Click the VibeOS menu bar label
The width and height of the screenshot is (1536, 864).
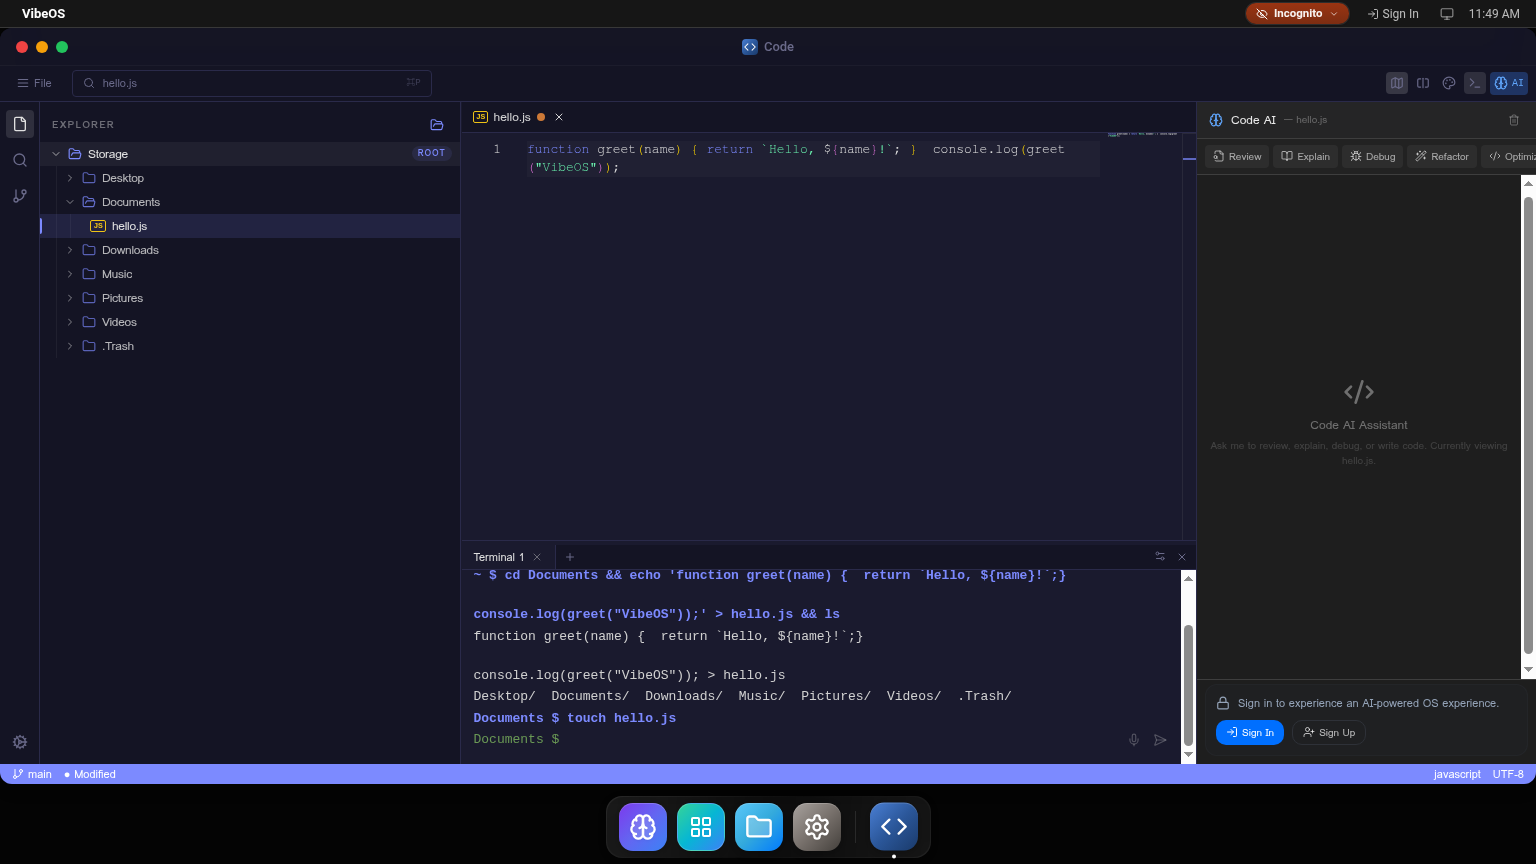pyautogui.click(x=44, y=14)
